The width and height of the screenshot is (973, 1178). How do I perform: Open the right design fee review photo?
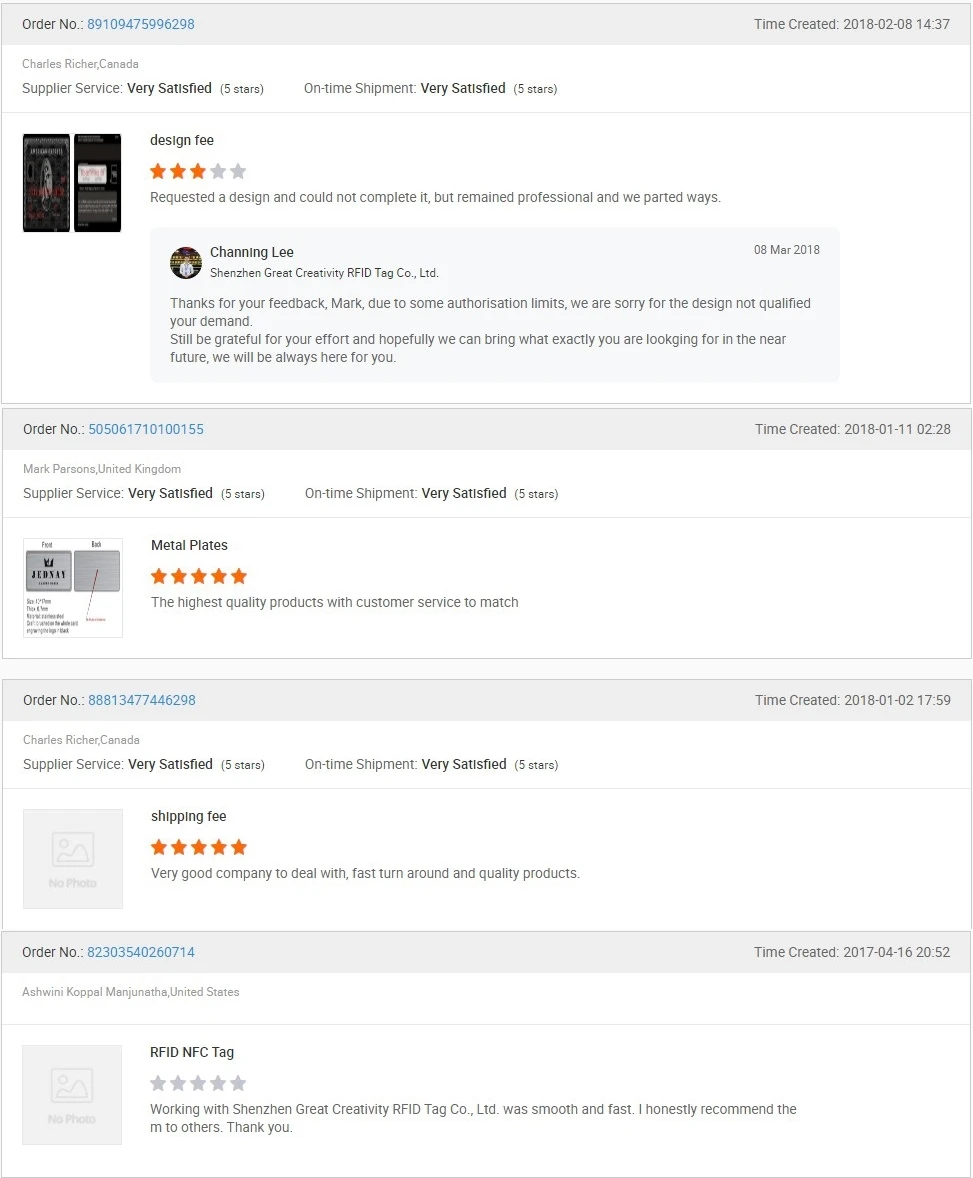[97, 183]
